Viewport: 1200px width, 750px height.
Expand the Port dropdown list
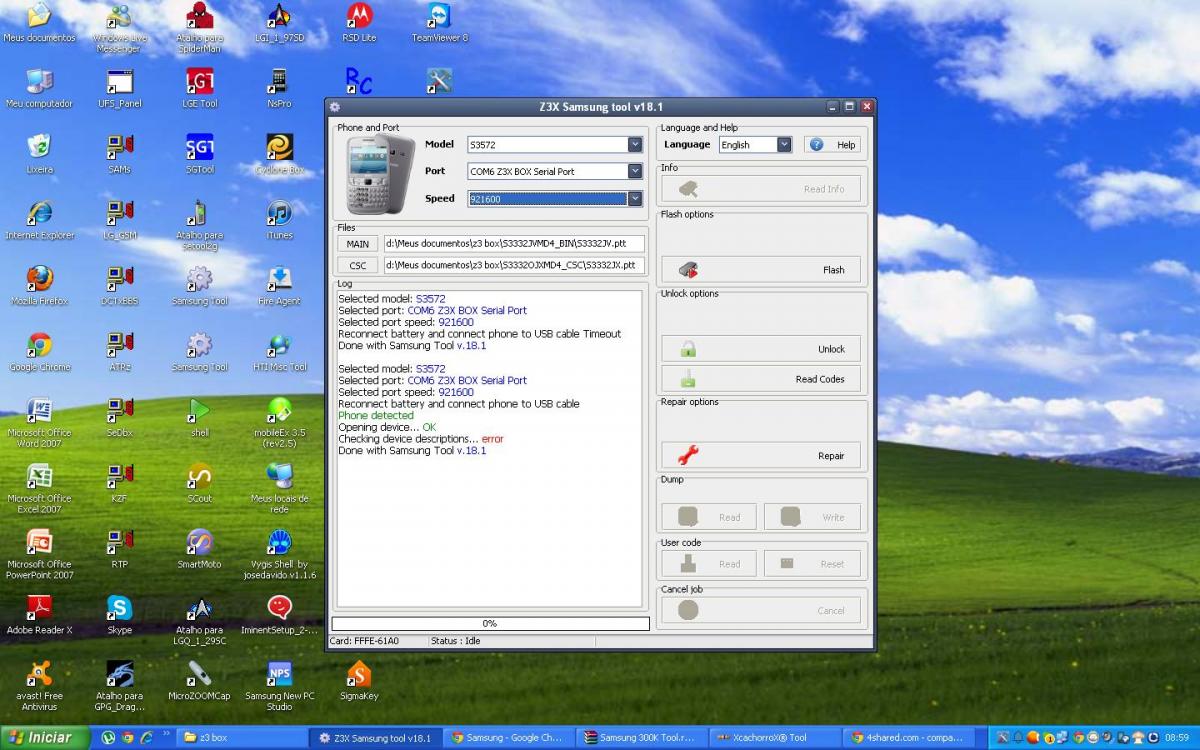click(635, 171)
